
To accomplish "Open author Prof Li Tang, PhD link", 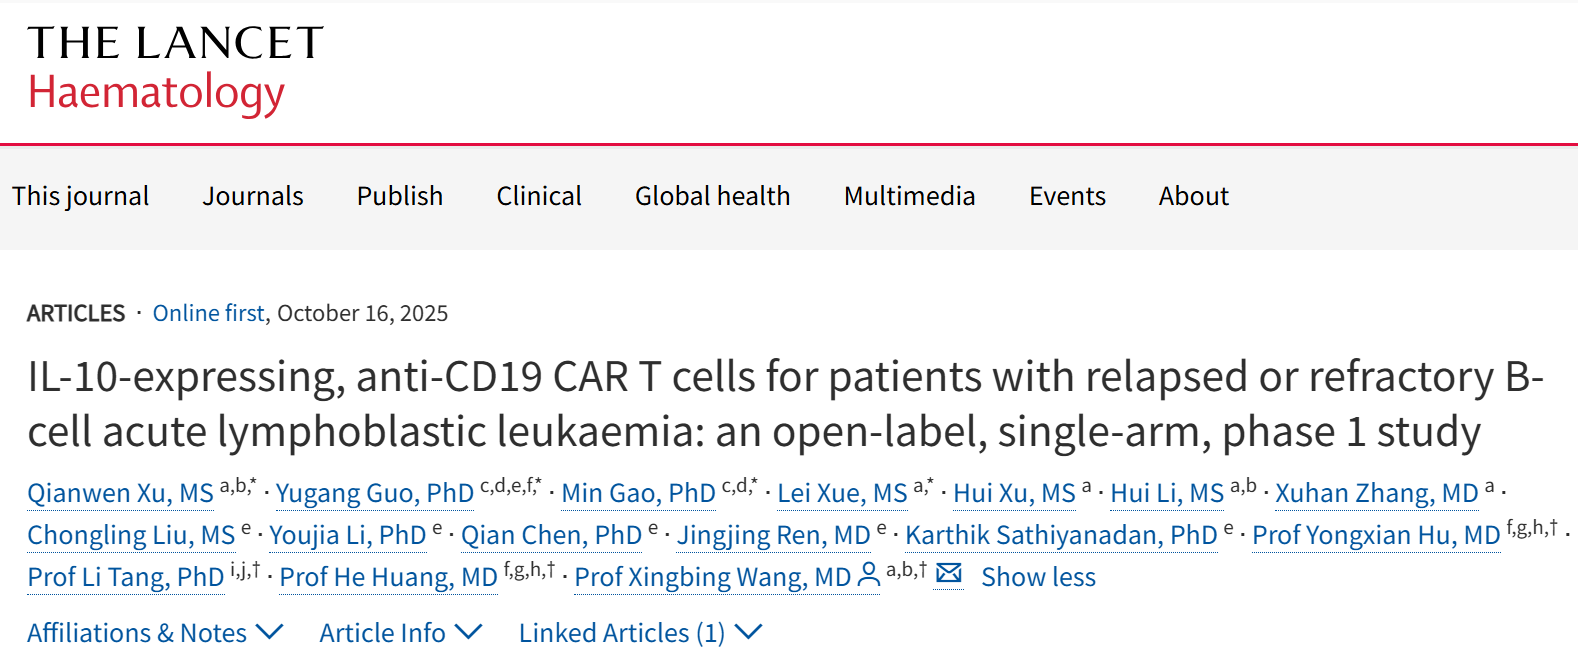I will coord(125,577).
